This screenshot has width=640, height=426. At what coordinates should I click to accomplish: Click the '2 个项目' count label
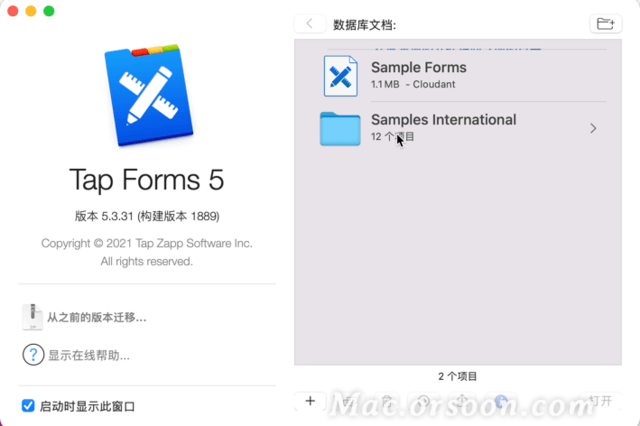(458, 376)
